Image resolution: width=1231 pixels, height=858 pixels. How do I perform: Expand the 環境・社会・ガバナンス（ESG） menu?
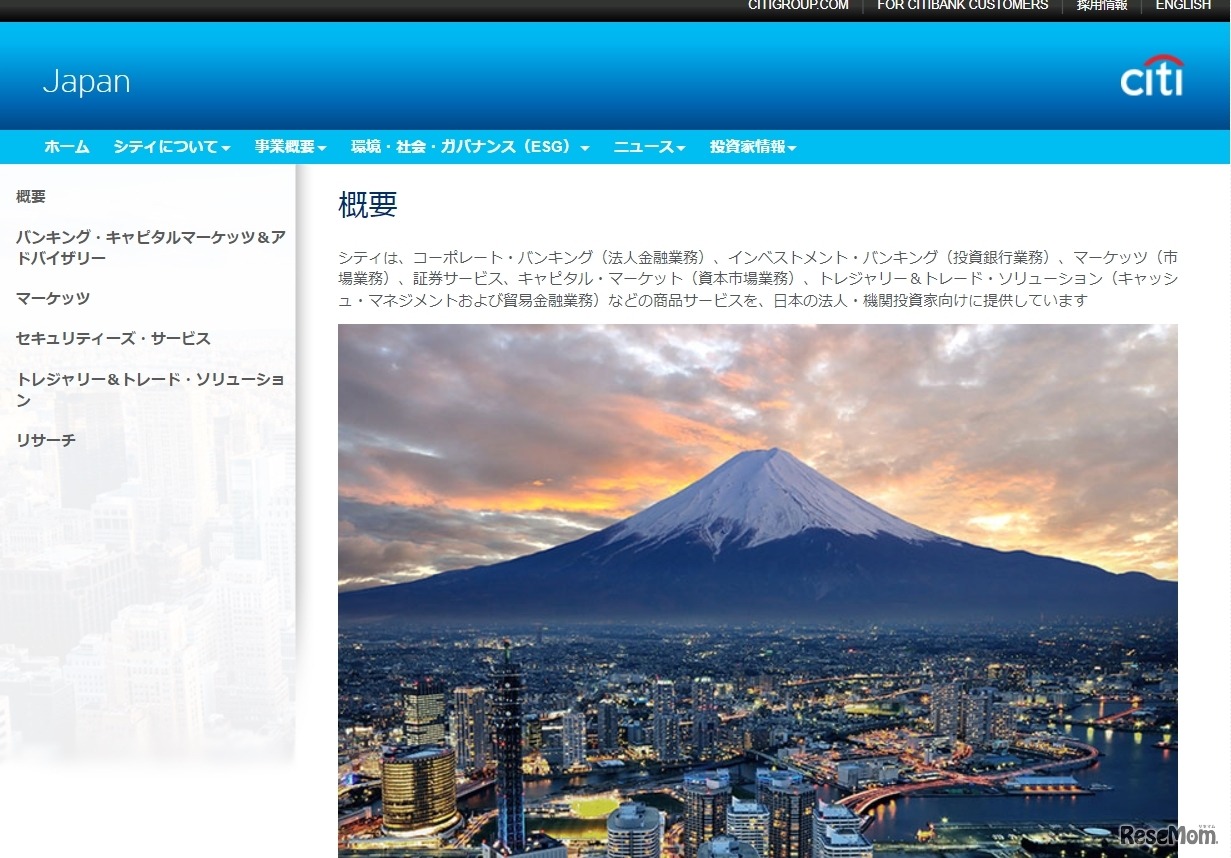(470, 147)
